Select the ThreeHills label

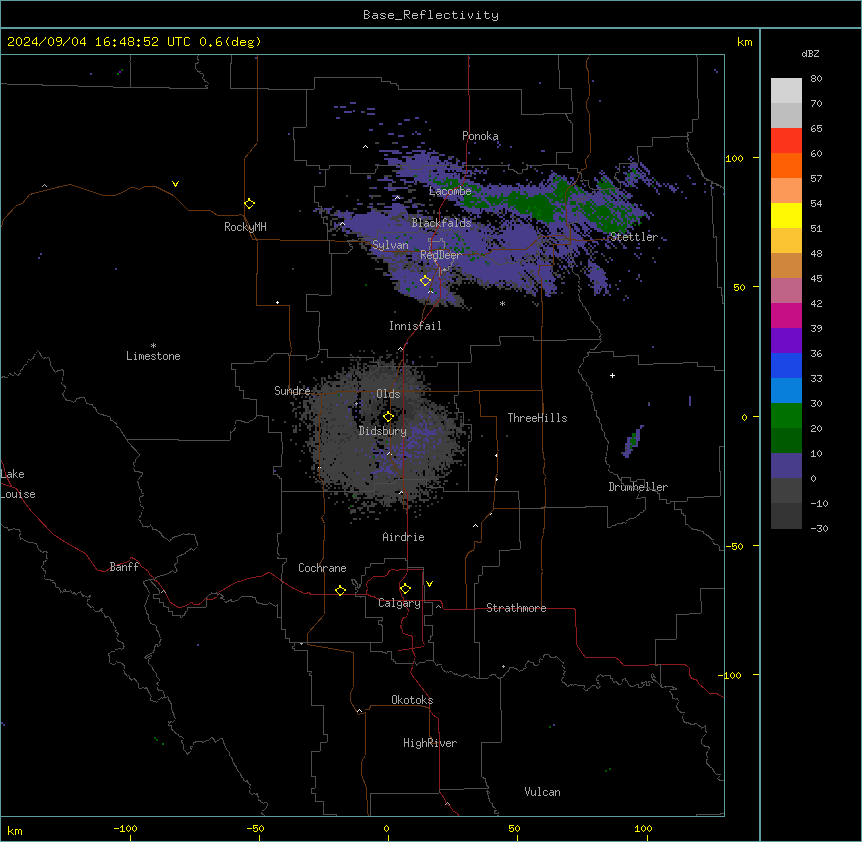(537, 418)
